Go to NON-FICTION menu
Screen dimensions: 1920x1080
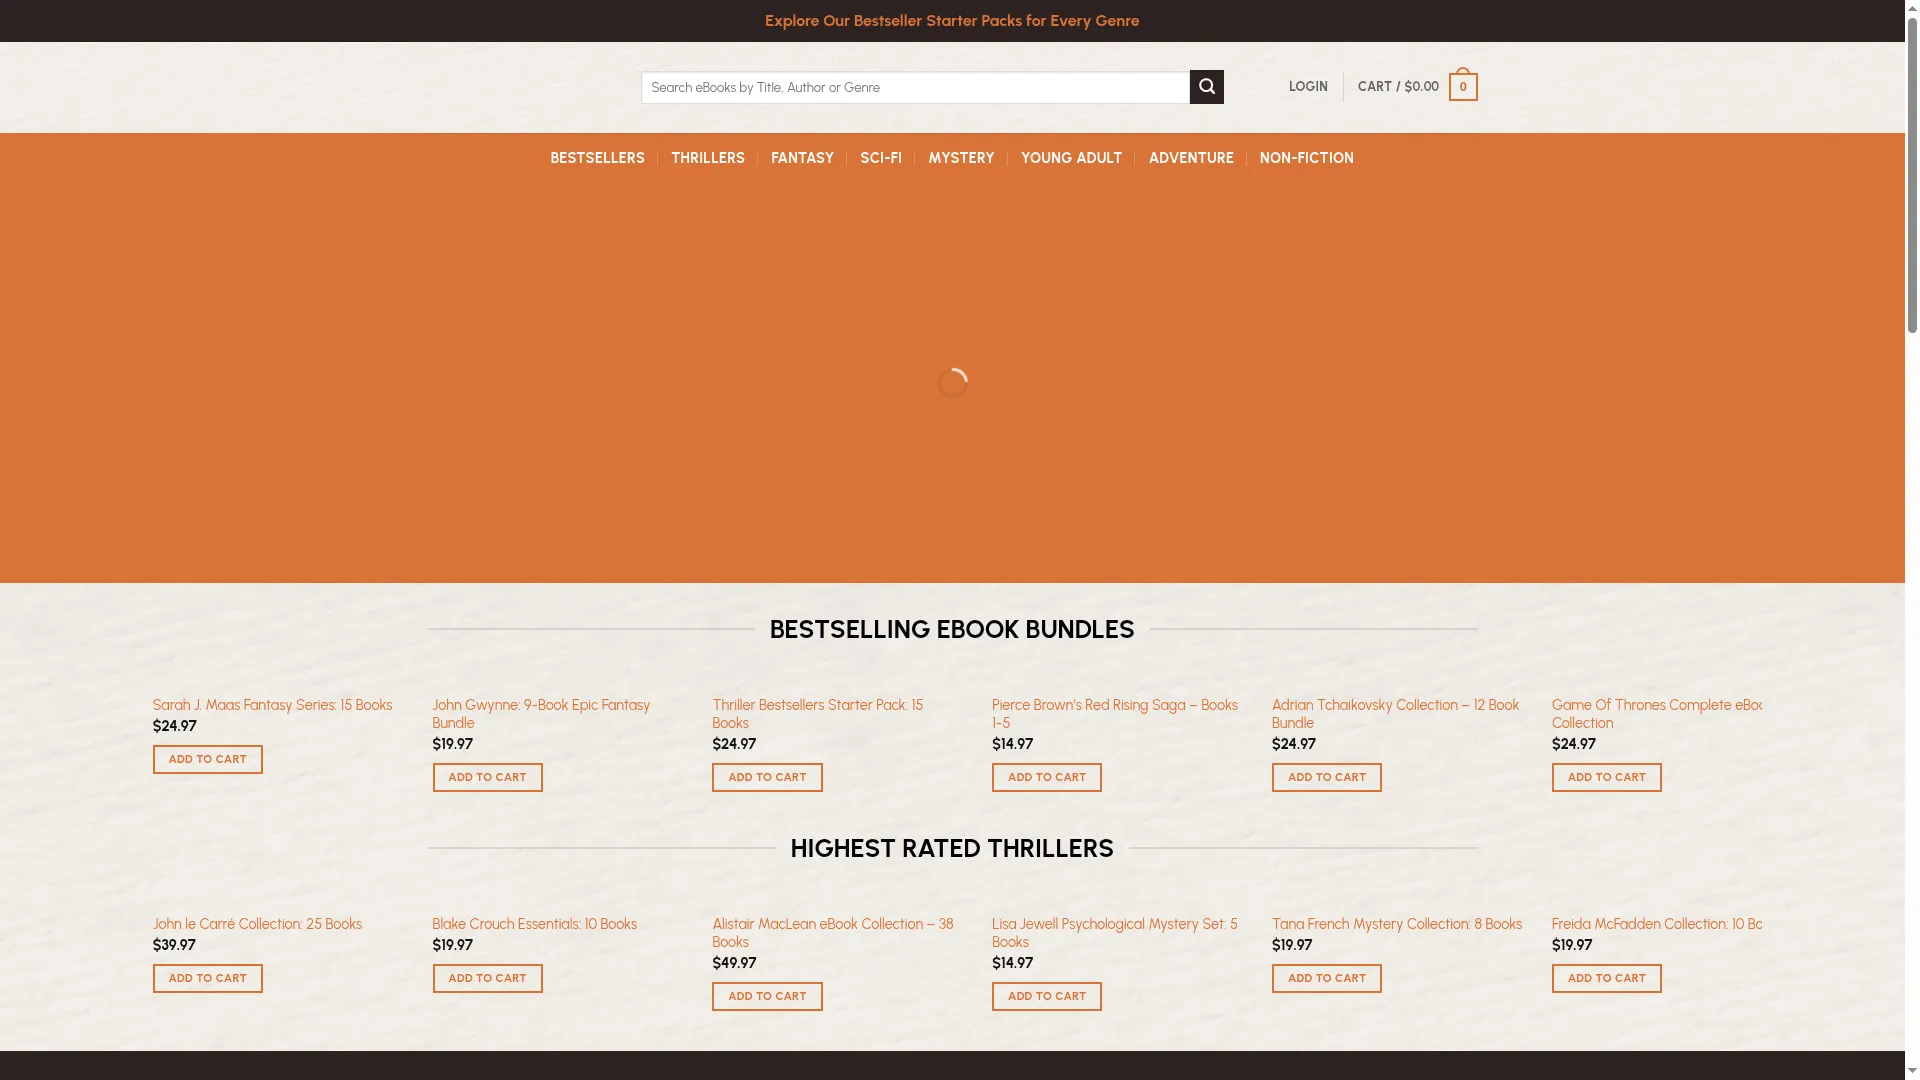point(1306,158)
